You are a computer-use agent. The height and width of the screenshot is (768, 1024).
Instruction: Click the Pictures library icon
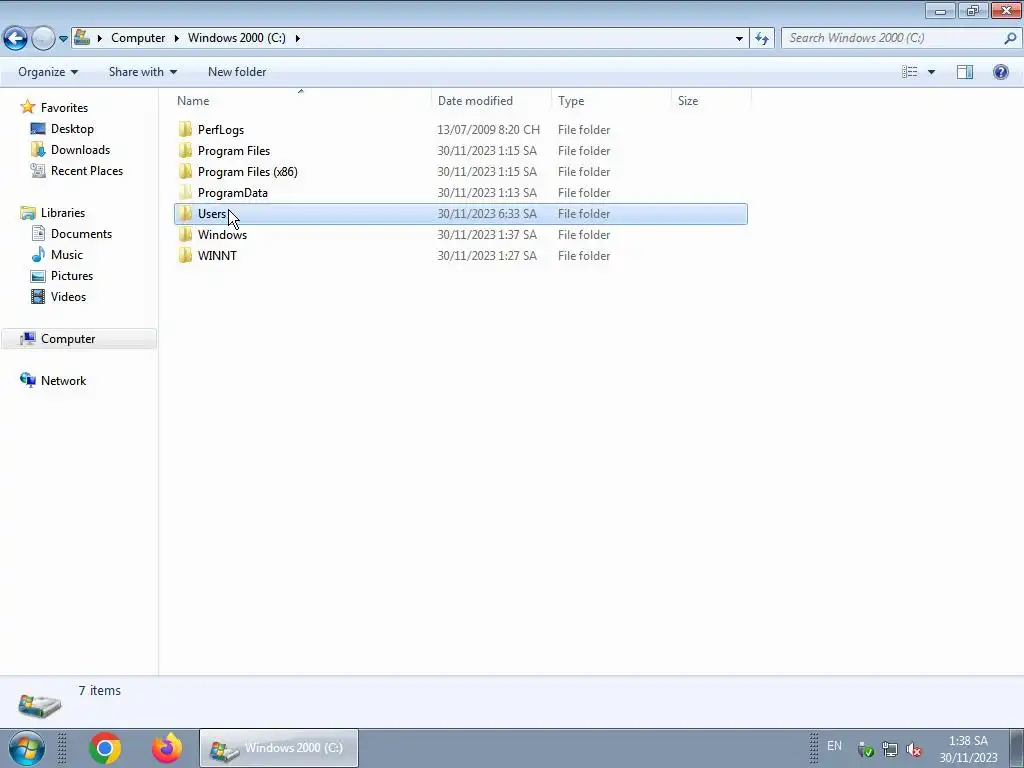click(39, 276)
